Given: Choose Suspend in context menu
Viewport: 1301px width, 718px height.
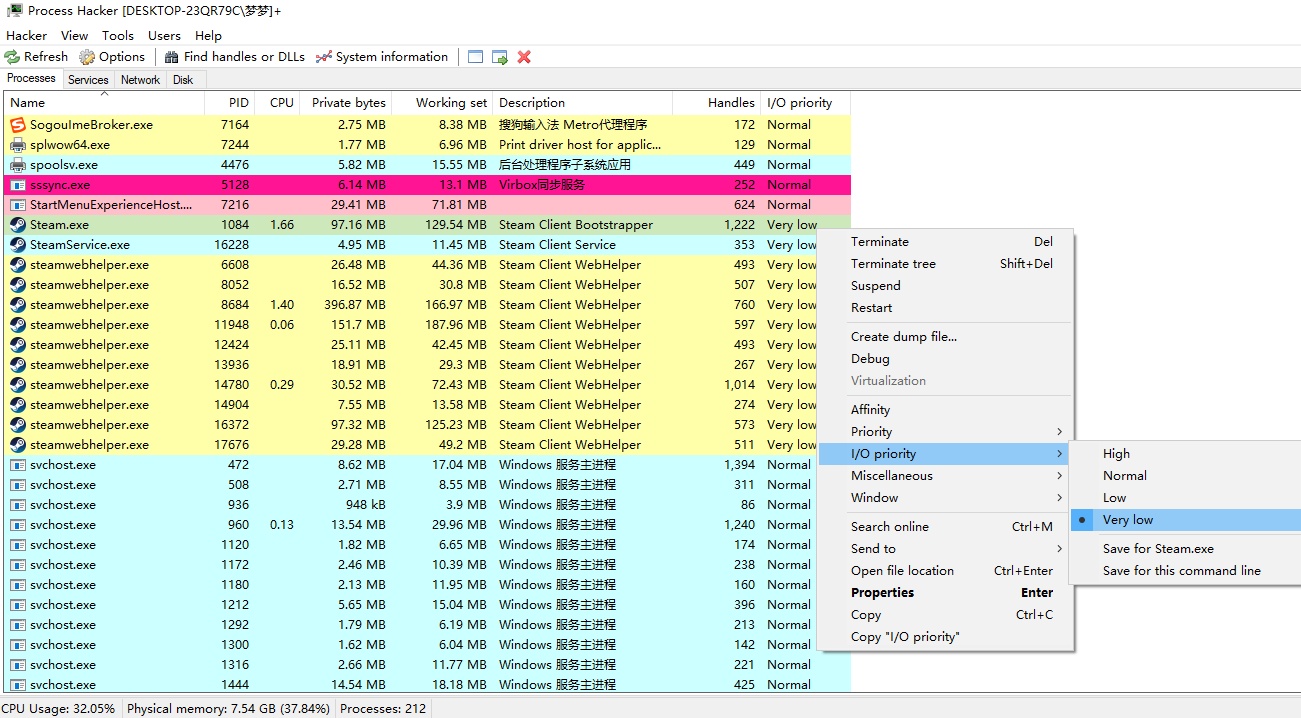Looking at the screenshot, I should click(x=945, y=286).
